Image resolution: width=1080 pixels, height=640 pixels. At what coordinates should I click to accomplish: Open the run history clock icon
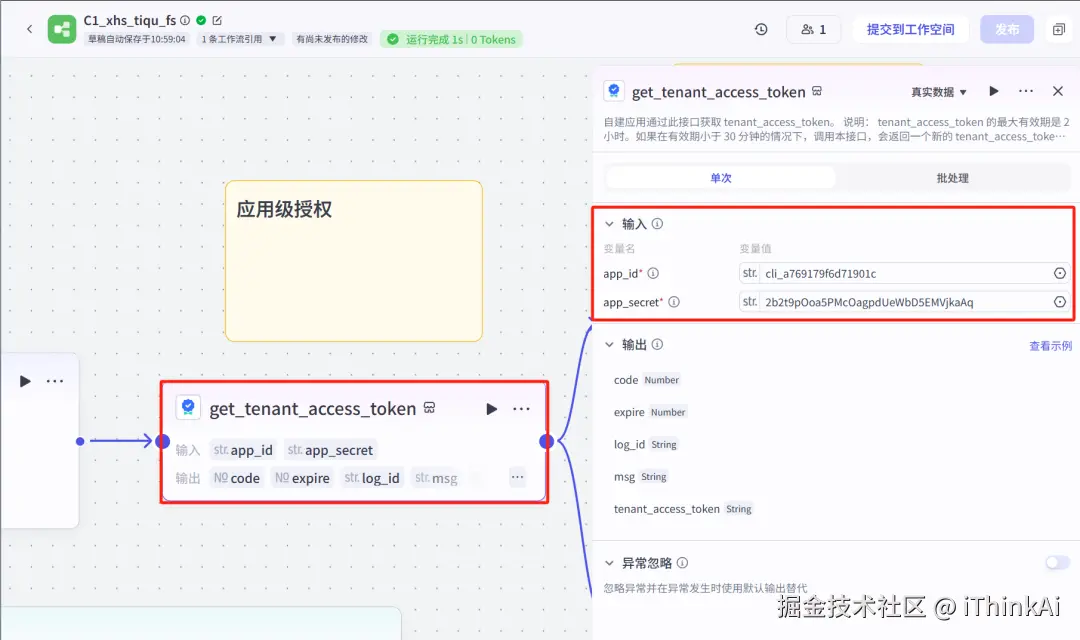pyautogui.click(x=761, y=29)
